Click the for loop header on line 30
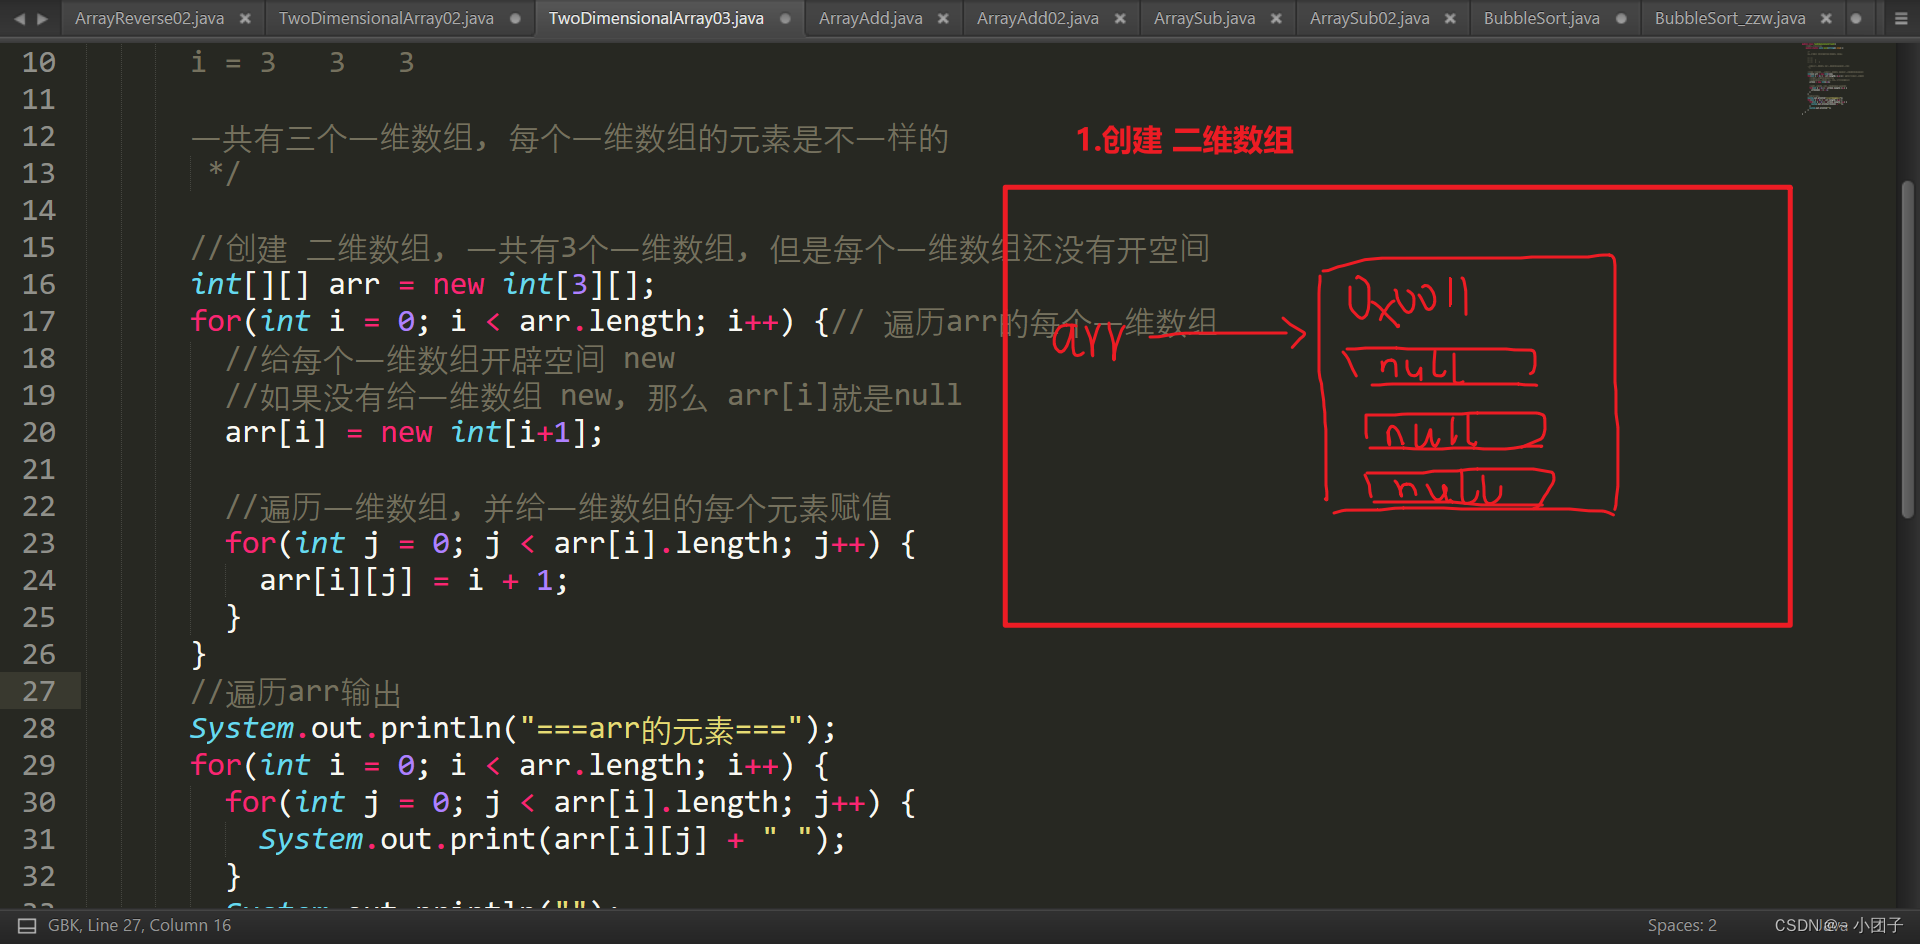The width and height of the screenshot is (1920, 944). pos(570,803)
